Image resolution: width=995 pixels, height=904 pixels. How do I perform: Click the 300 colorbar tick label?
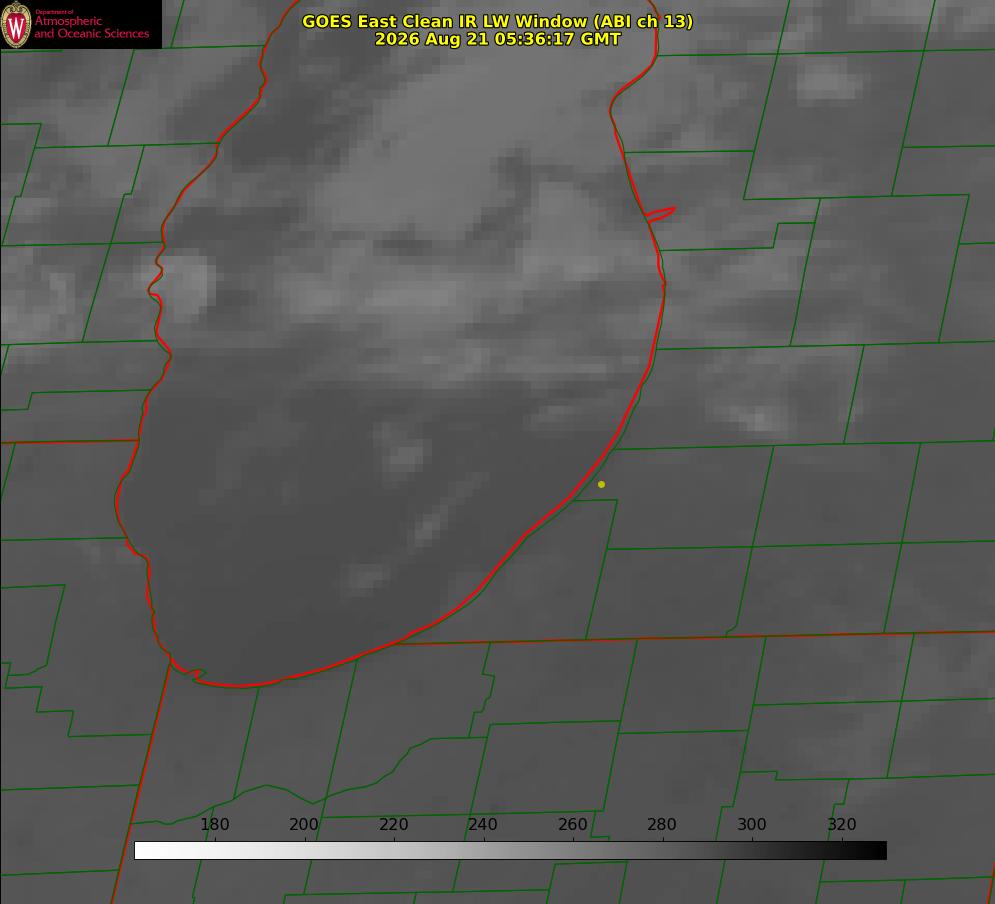[x=752, y=824]
